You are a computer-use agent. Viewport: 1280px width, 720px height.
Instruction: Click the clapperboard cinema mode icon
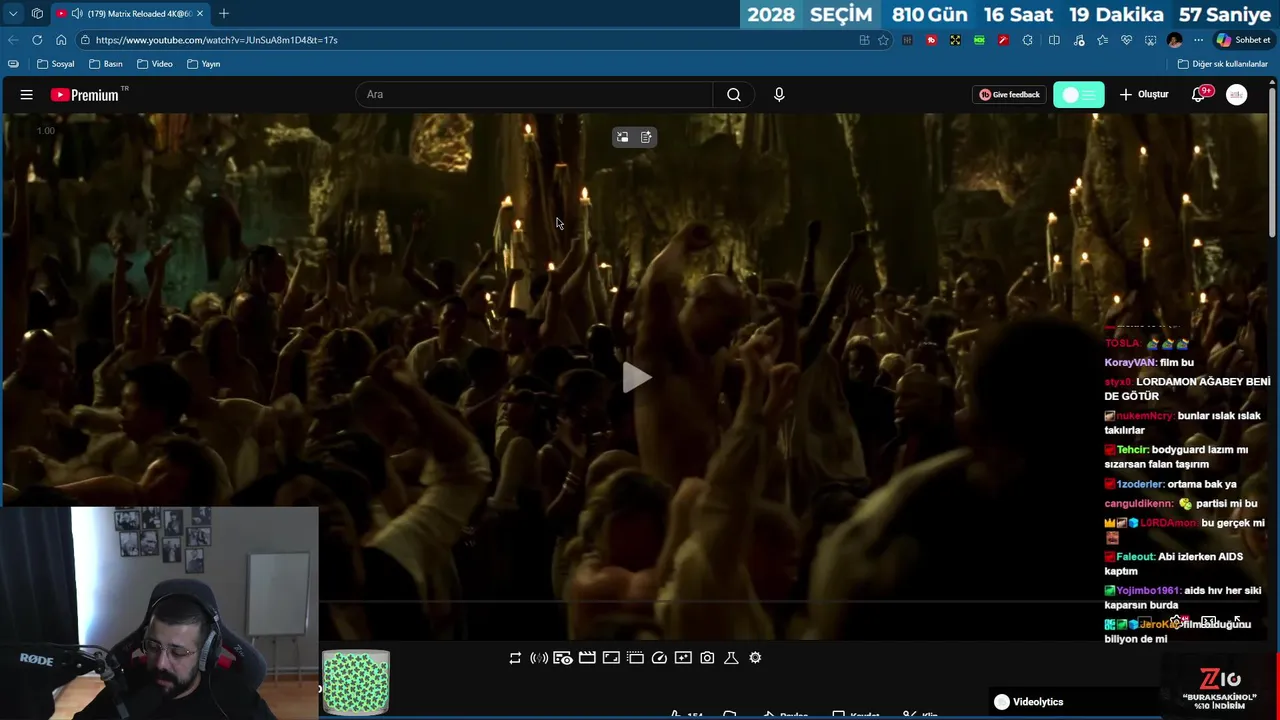tap(587, 657)
